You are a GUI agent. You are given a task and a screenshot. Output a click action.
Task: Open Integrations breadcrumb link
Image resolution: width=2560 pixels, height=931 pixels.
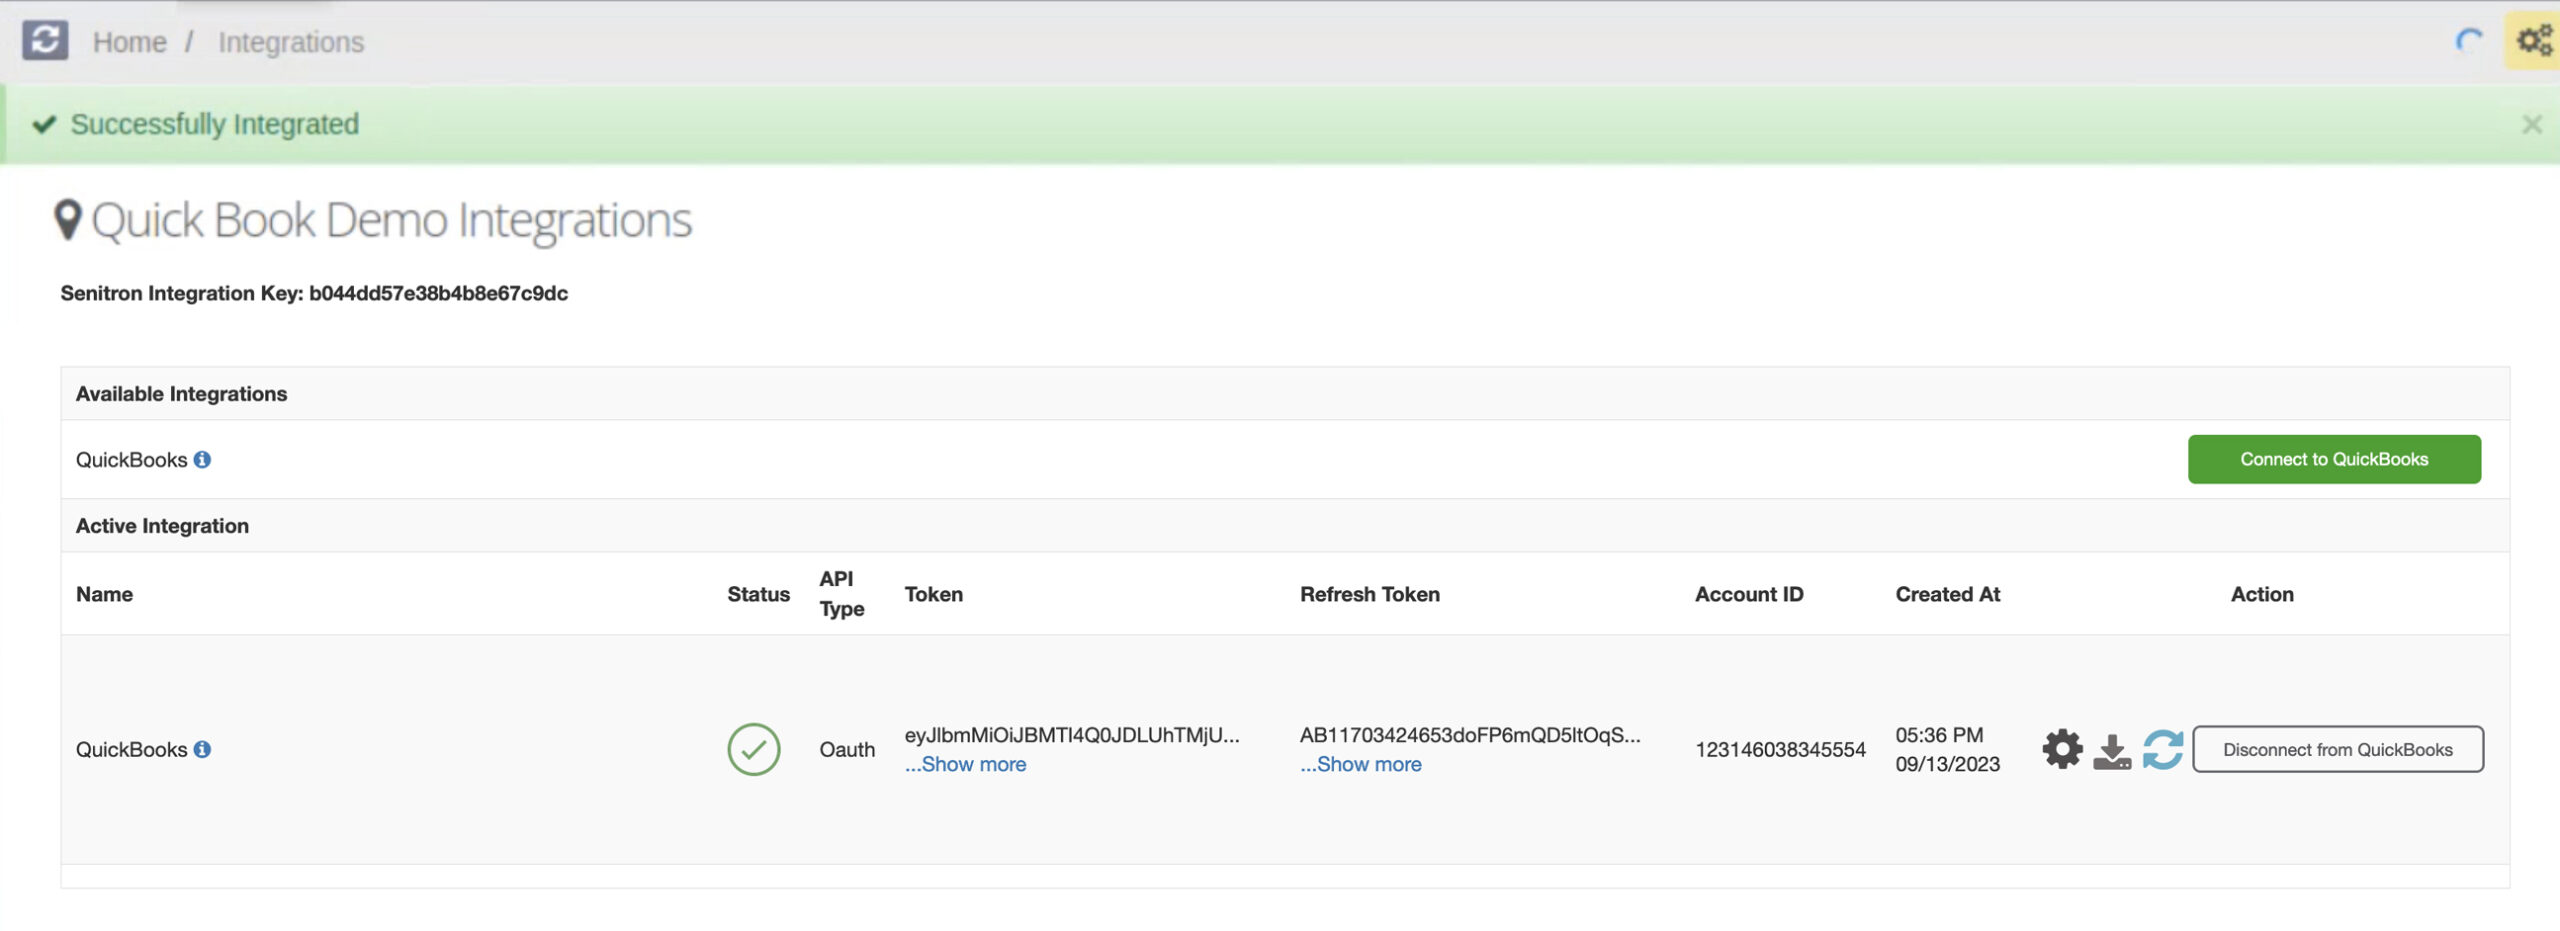[291, 42]
